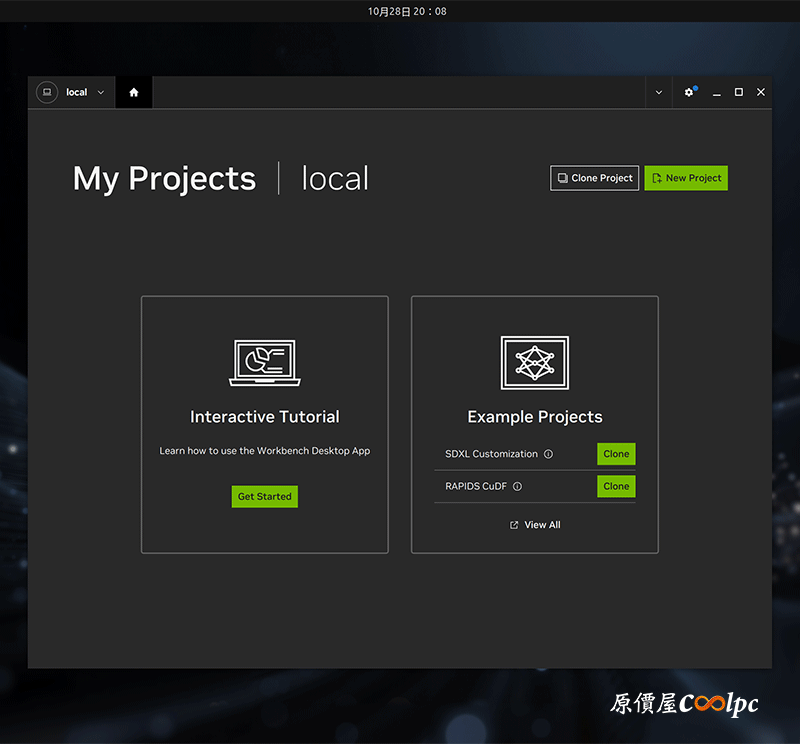The height and width of the screenshot is (744, 800).
Task: Click the Interactive Tutorial laptop icon
Action: 265,362
